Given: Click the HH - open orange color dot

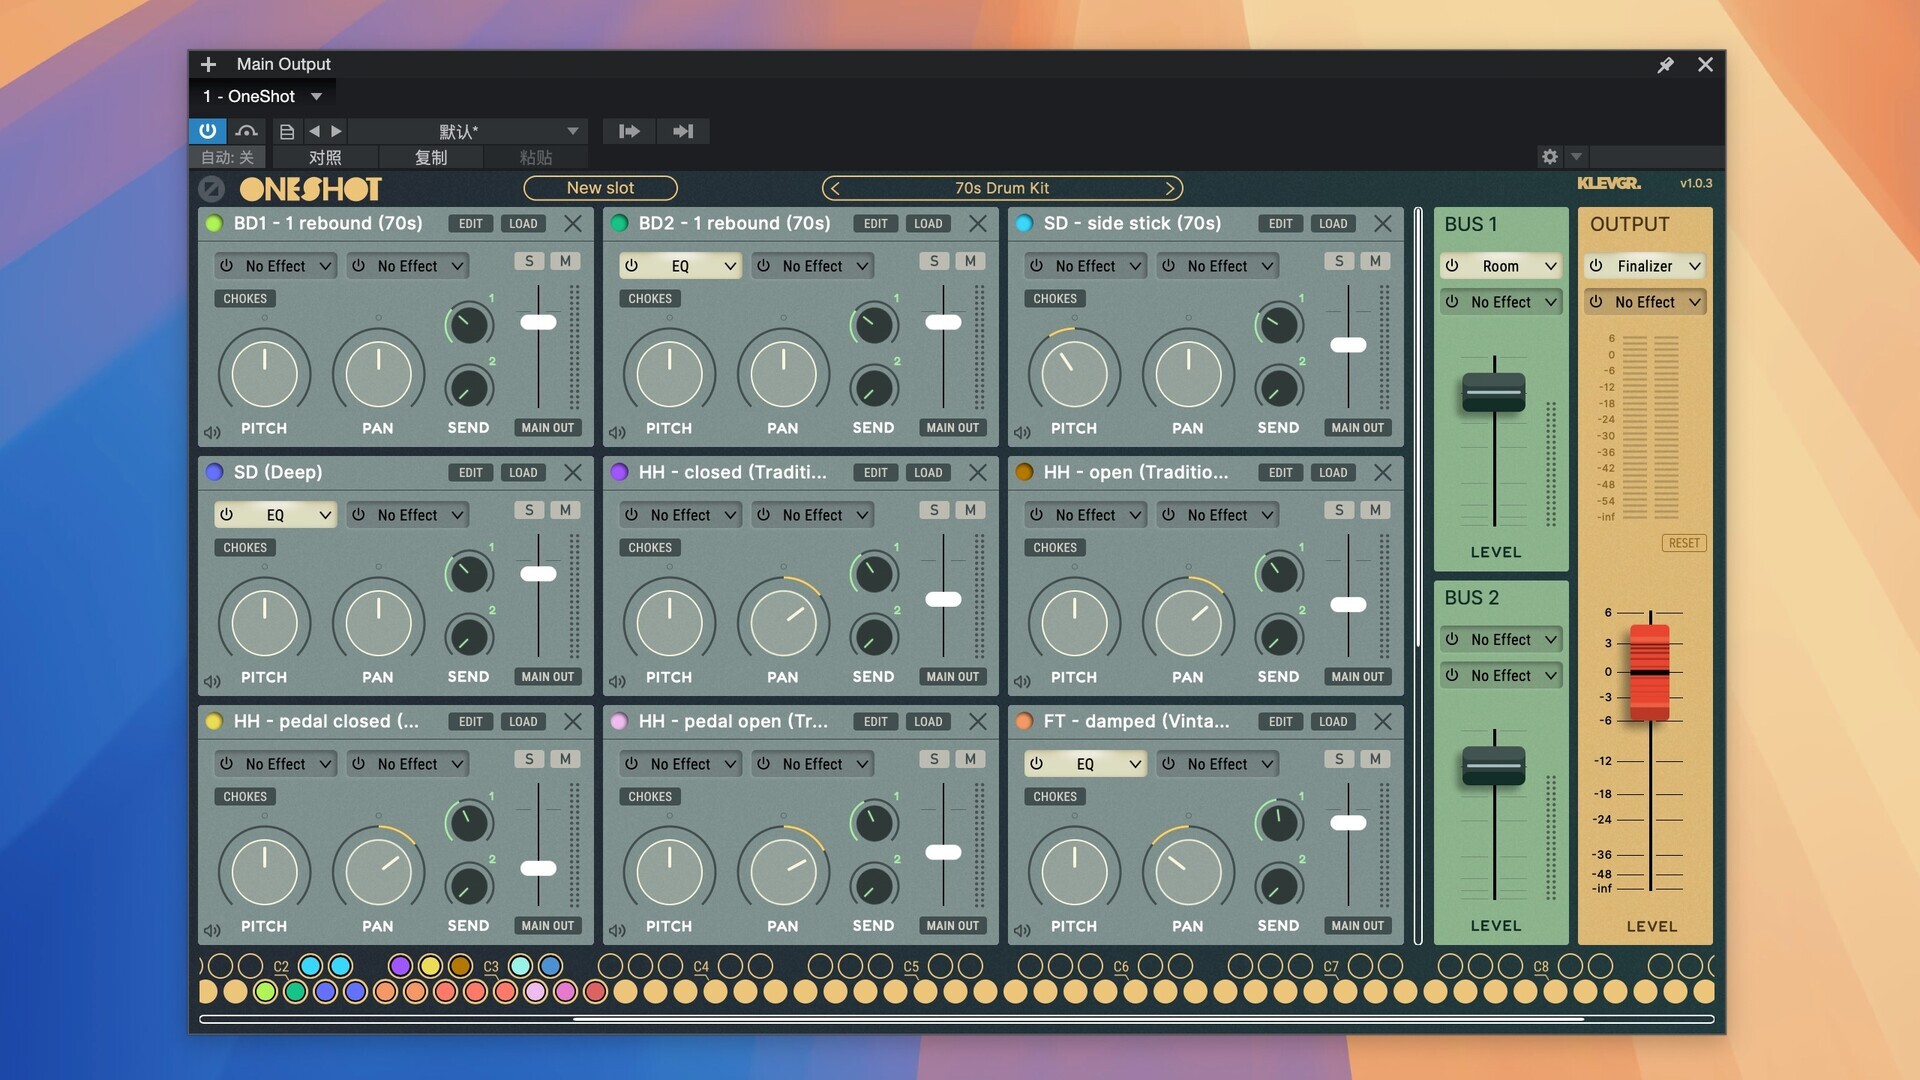Looking at the screenshot, I should coord(1024,472).
